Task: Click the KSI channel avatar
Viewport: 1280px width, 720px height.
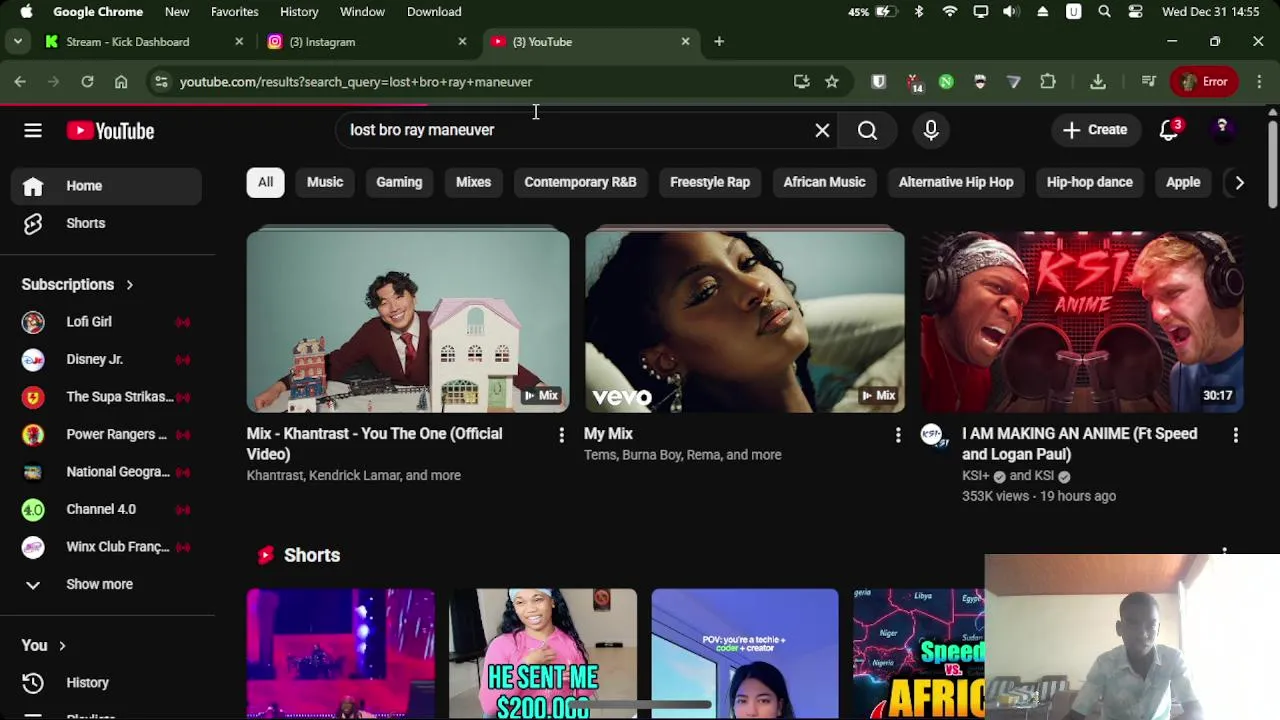Action: point(933,436)
